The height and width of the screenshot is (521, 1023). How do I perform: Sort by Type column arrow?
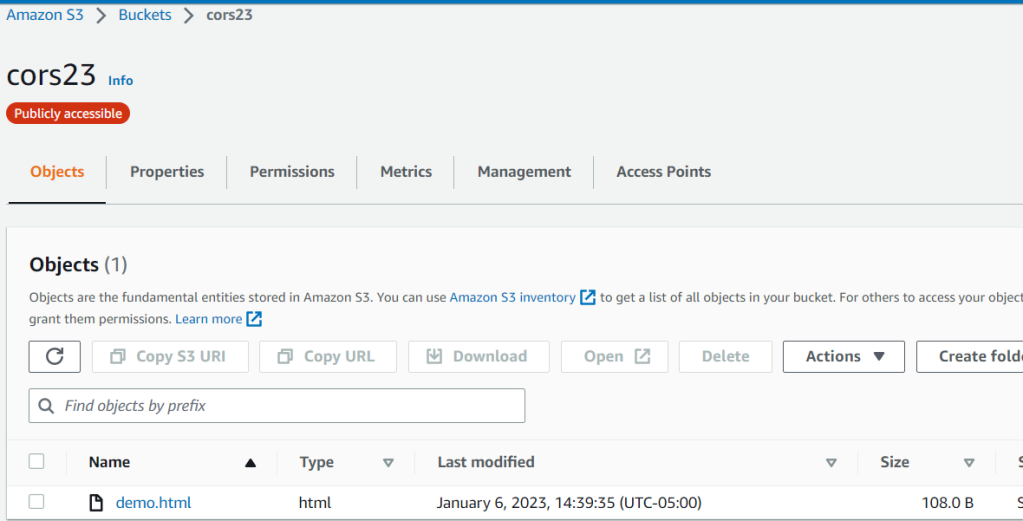[x=388, y=463]
